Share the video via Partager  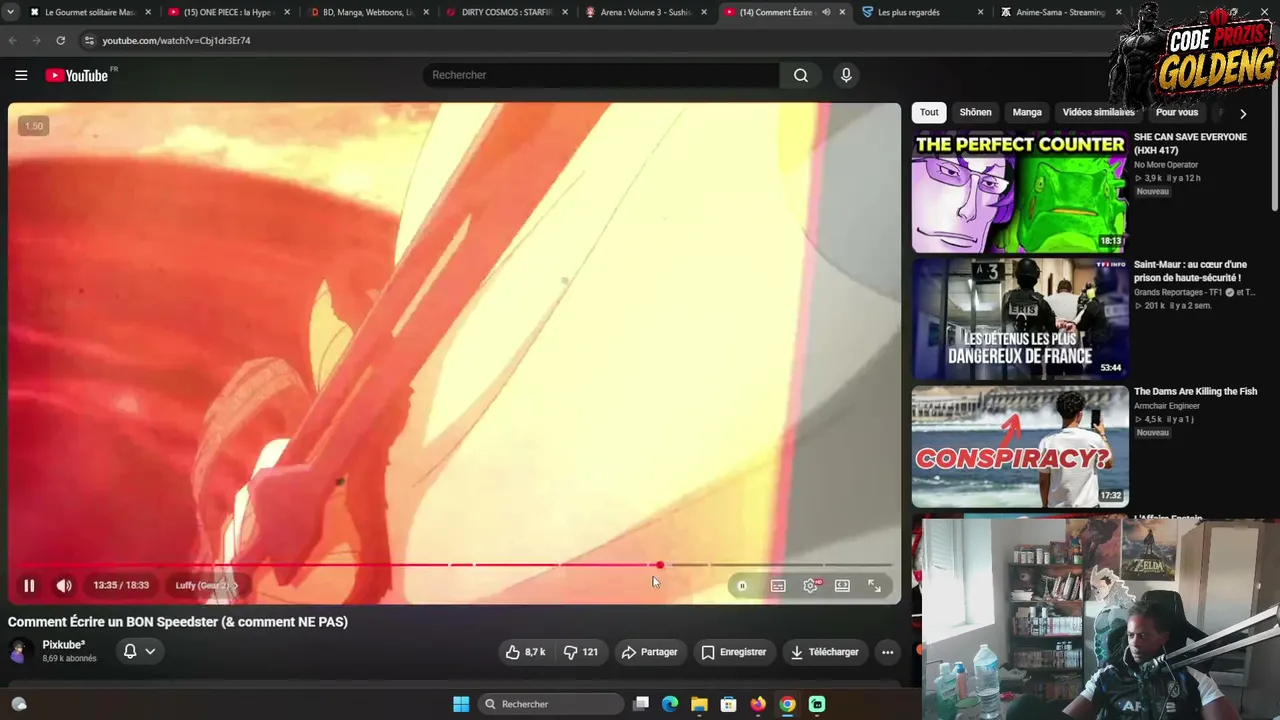[x=649, y=652]
